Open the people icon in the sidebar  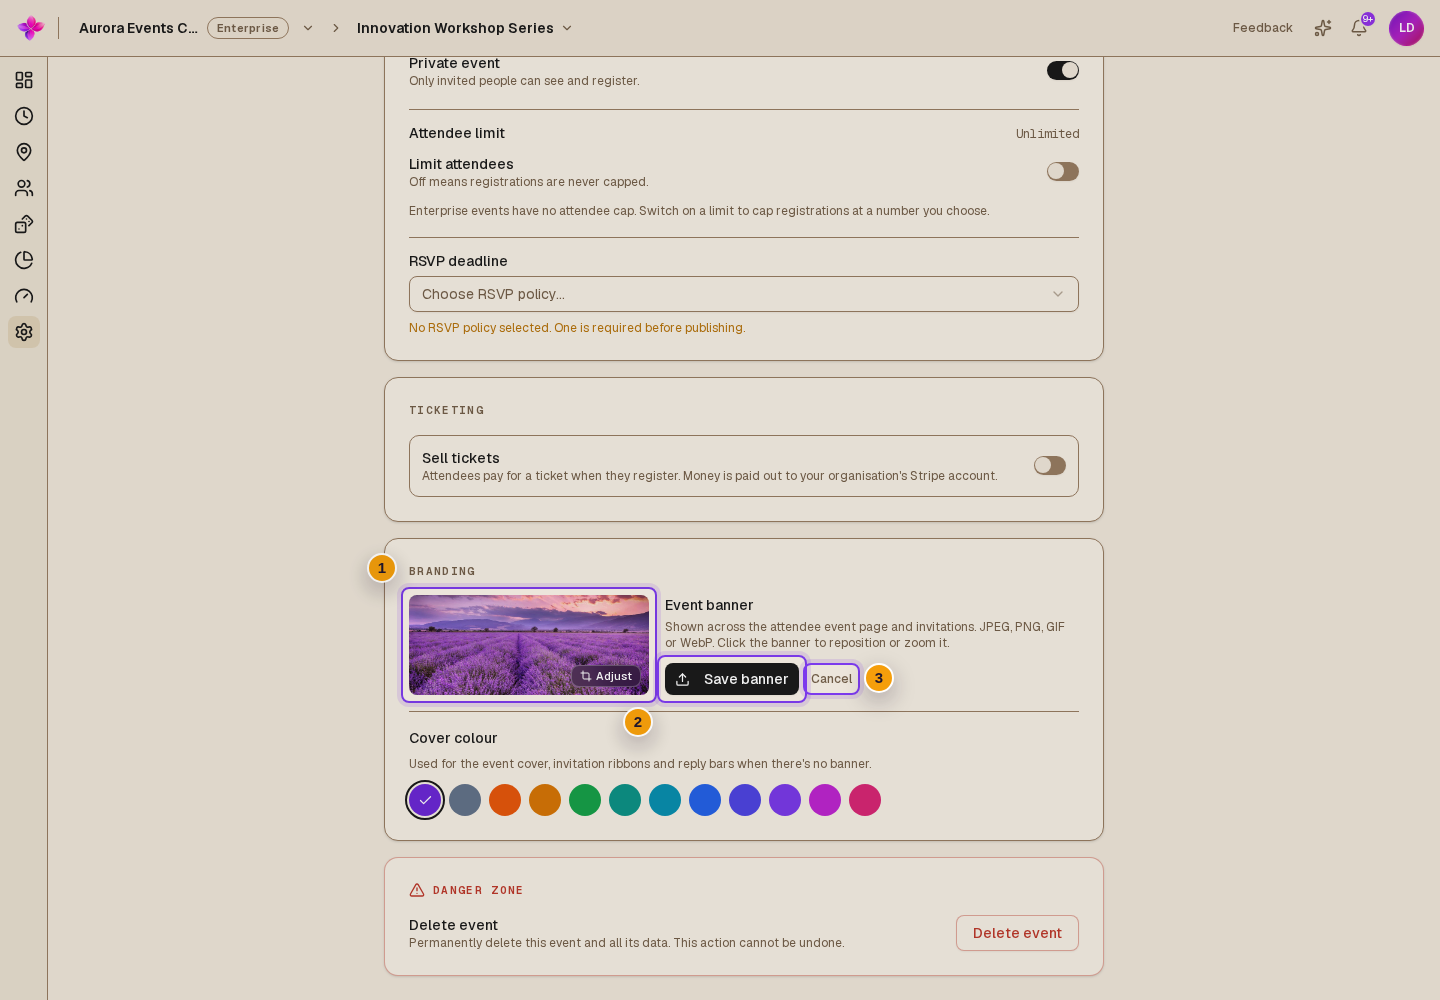click(x=24, y=188)
